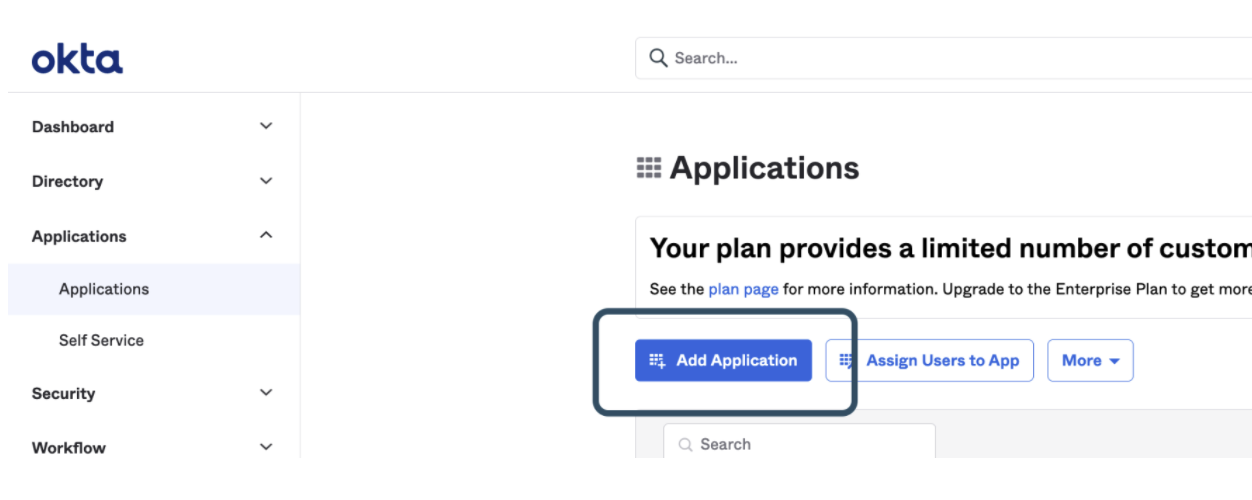Click the grid icon beside Applications heading
Viewport: 1252px width, 500px height.
point(649,168)
